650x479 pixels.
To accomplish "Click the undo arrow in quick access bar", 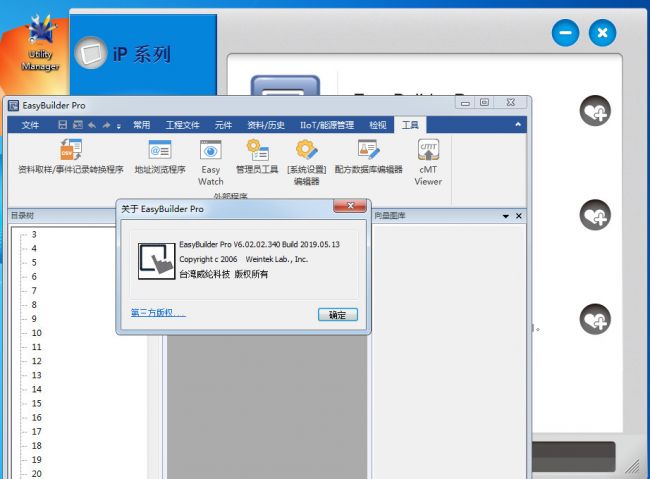I will click(92, 125).
